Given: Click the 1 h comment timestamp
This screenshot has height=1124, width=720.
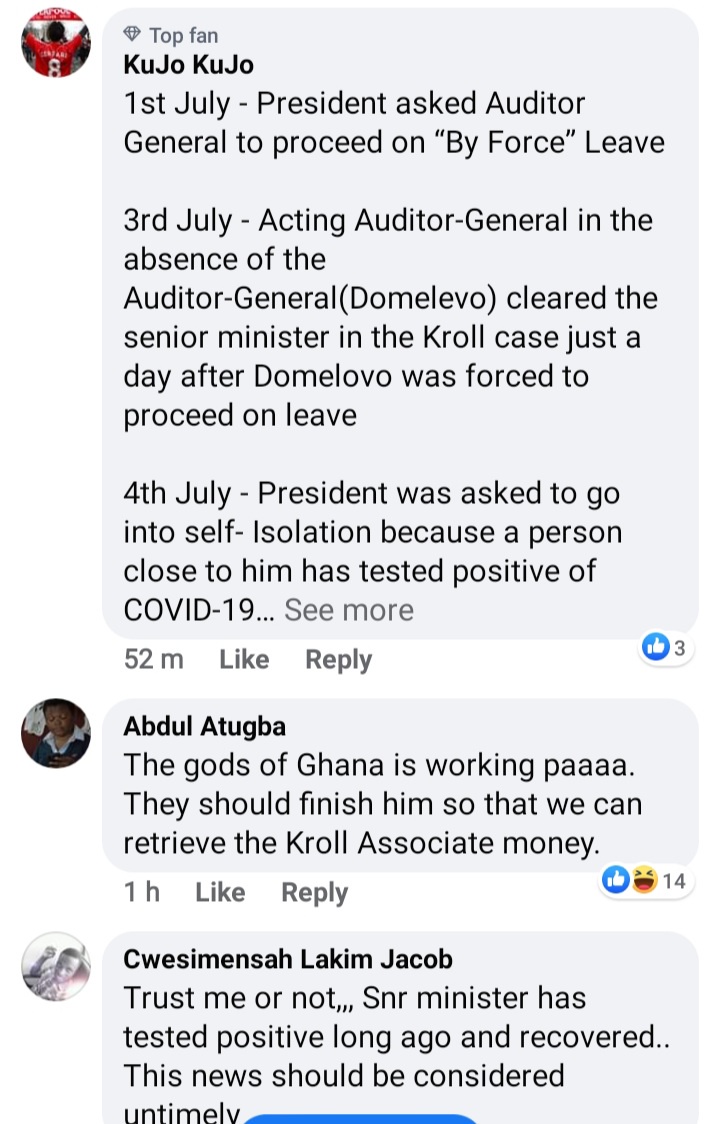Looking at the screenshot, I should pyautogui.click(x=142, y=892).
